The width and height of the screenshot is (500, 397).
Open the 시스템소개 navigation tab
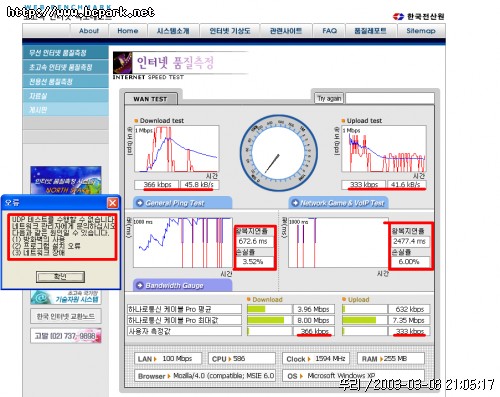(173, 31)
